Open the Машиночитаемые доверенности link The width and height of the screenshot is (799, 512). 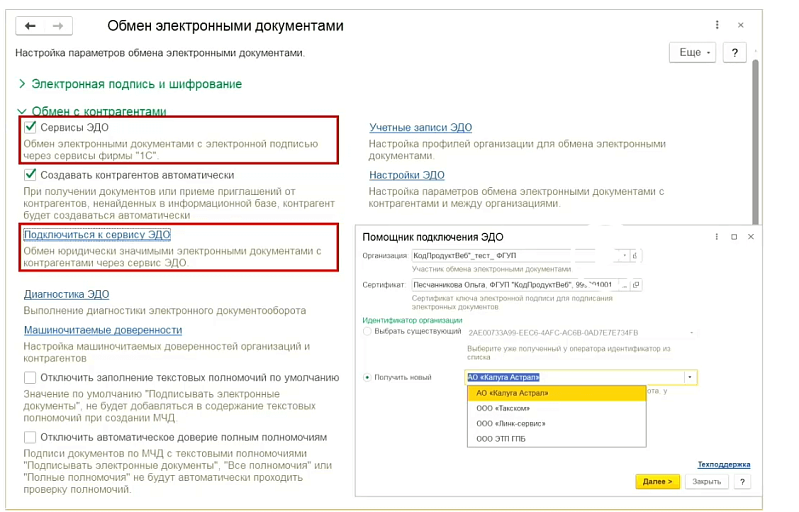pyautogui.click(x=103, y=330)
